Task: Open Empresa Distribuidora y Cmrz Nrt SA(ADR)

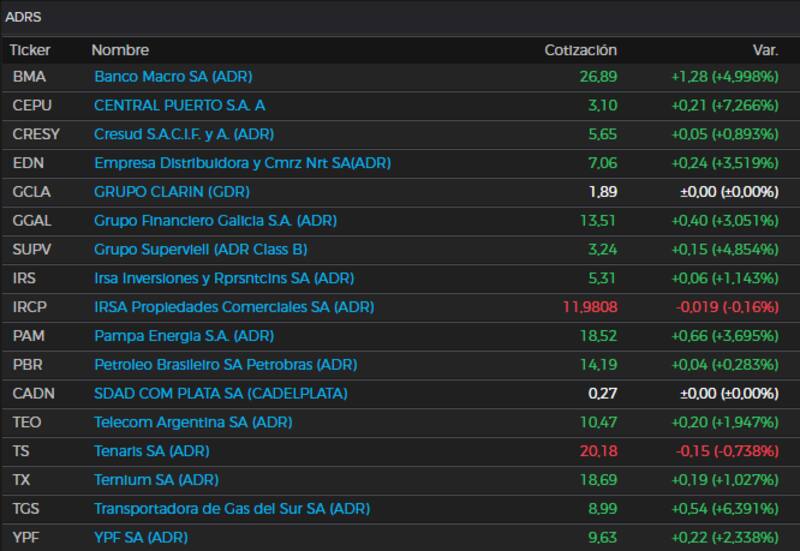Action: point(242,163)
